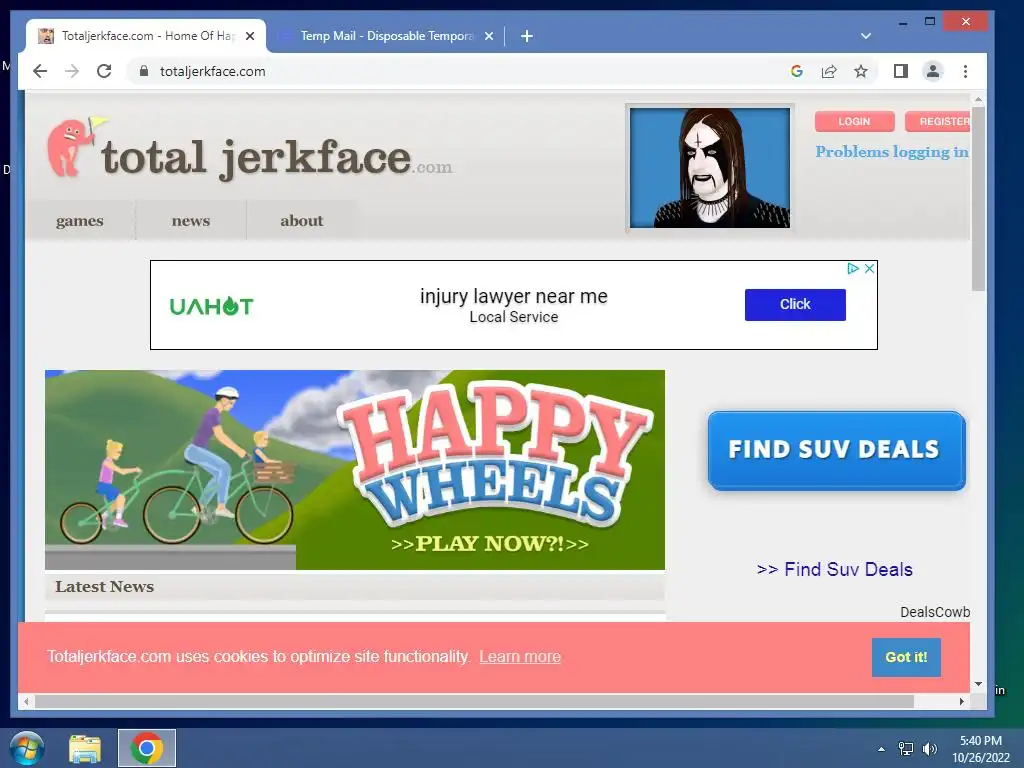
Task: Click the UAHOT ad logo
Action: coord(211,306)
